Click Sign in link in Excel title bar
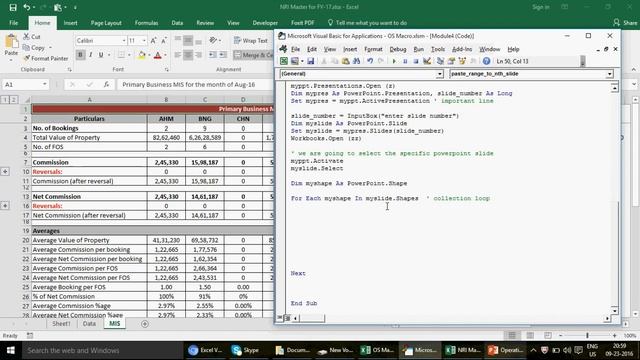The width and height of the screenshot is (640, 360). pos(540,7)
